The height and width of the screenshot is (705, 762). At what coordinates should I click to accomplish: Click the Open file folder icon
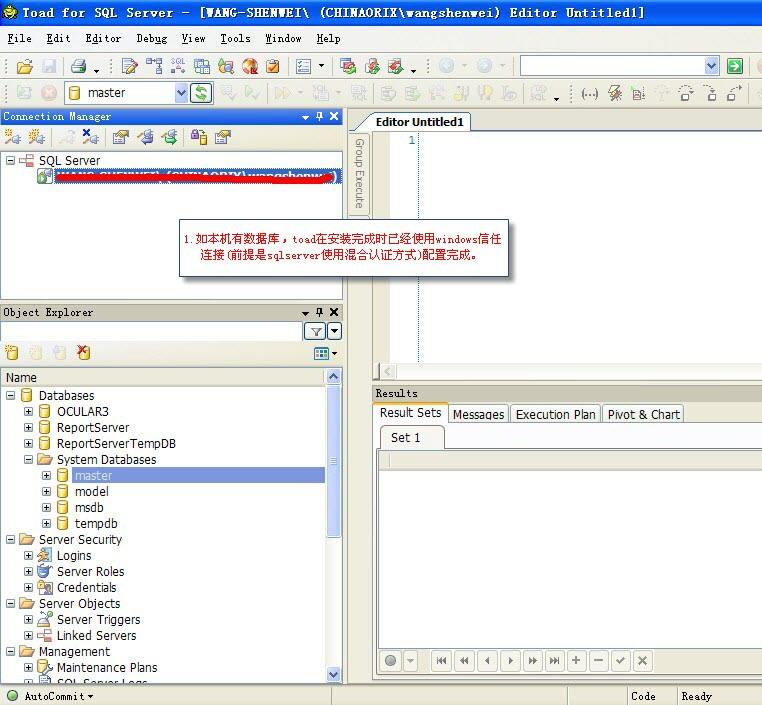[24, 66]
